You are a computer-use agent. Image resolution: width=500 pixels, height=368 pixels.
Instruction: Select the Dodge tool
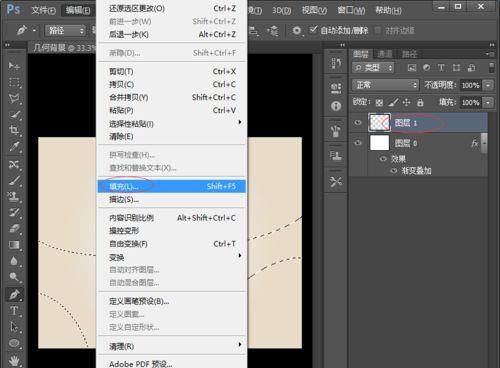(14, 277)
